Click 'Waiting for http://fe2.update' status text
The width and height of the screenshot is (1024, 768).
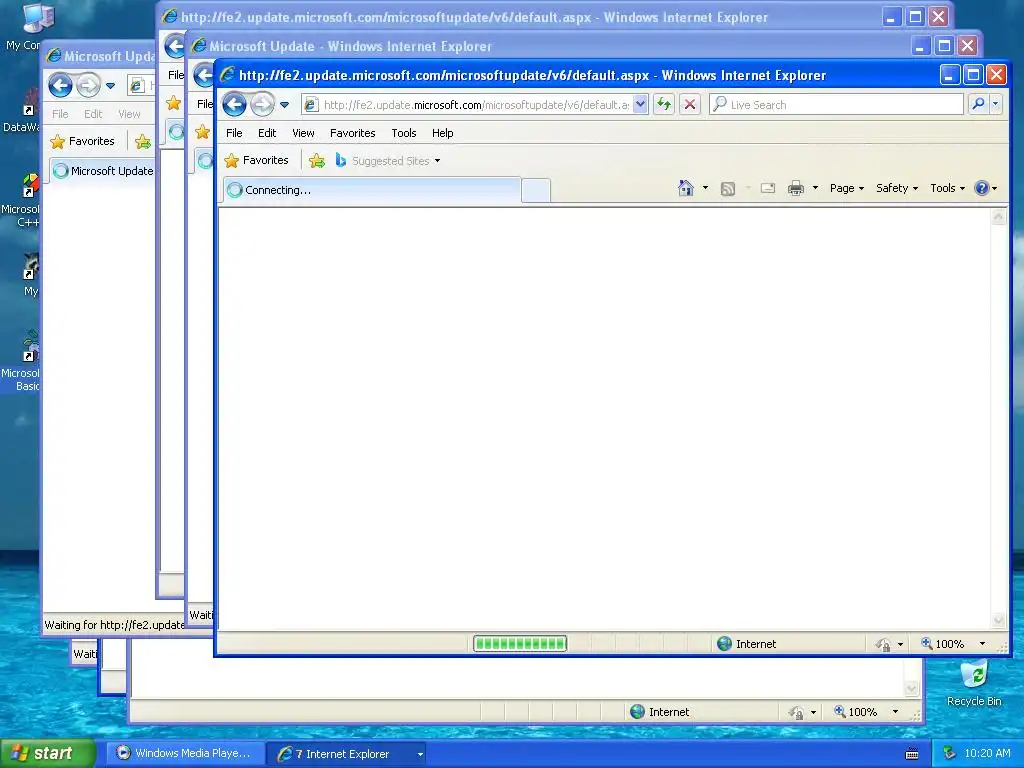[114, 625]
